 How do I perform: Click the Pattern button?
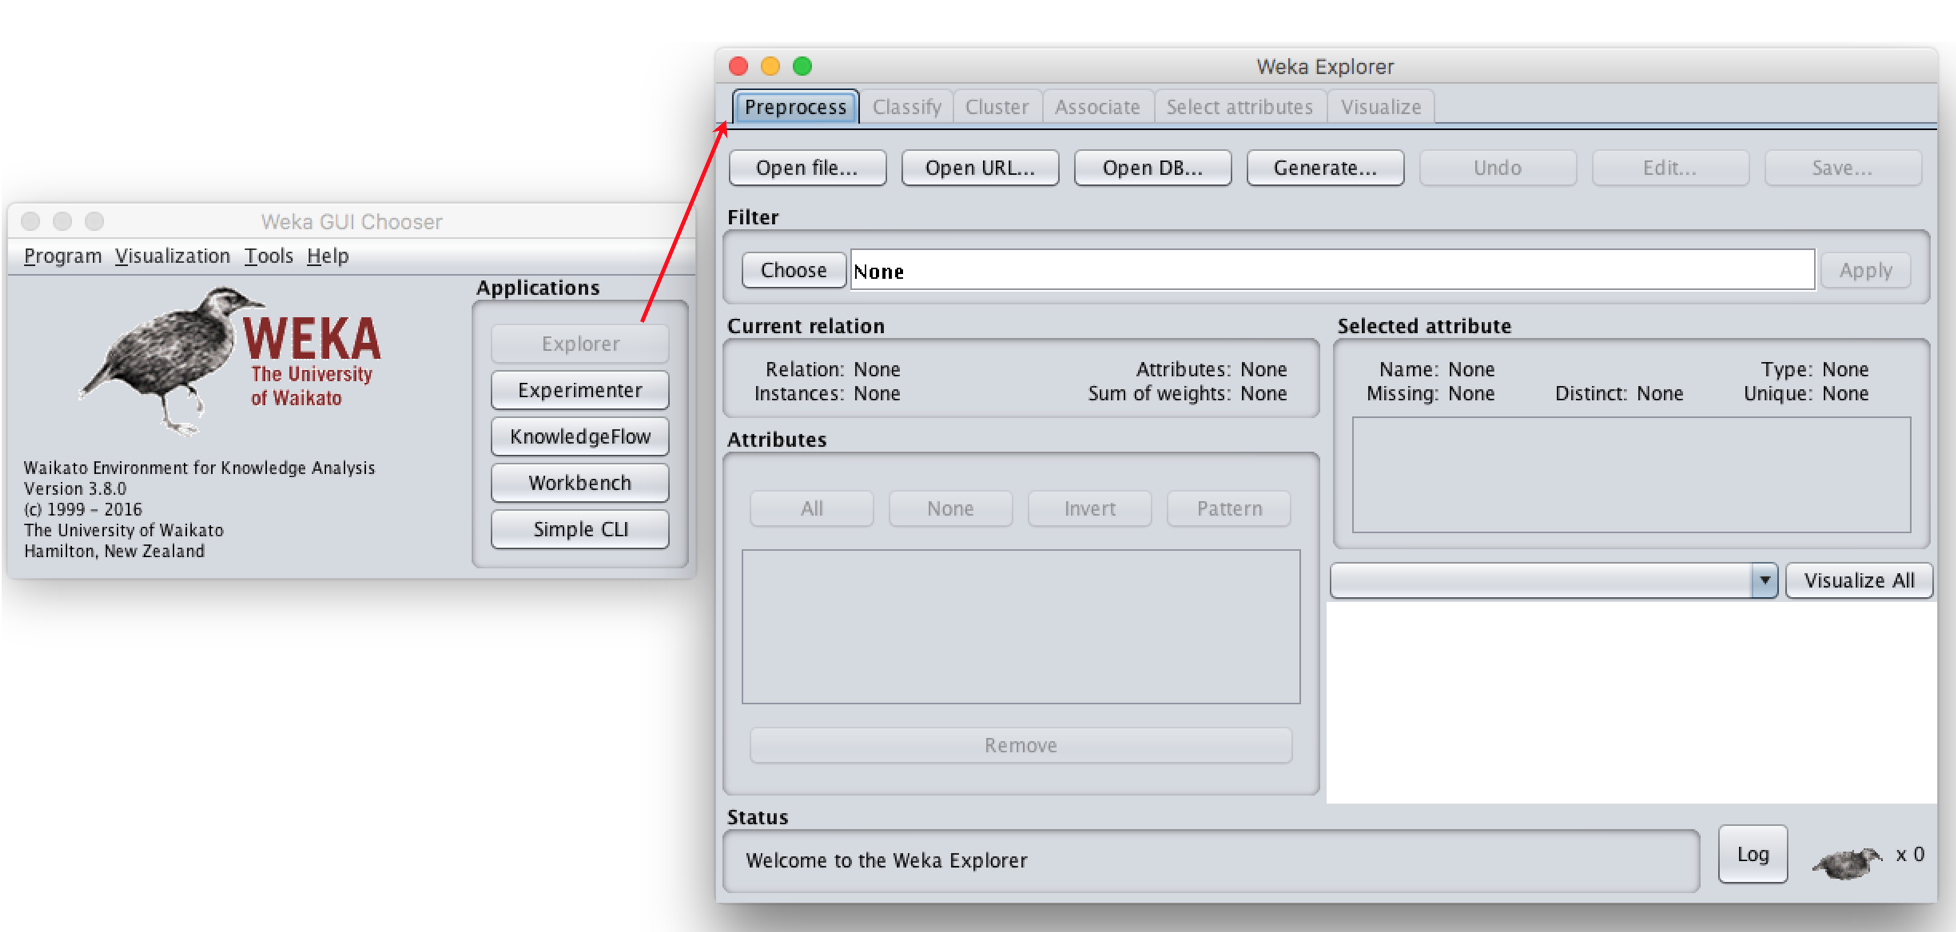pos(1229,508)
